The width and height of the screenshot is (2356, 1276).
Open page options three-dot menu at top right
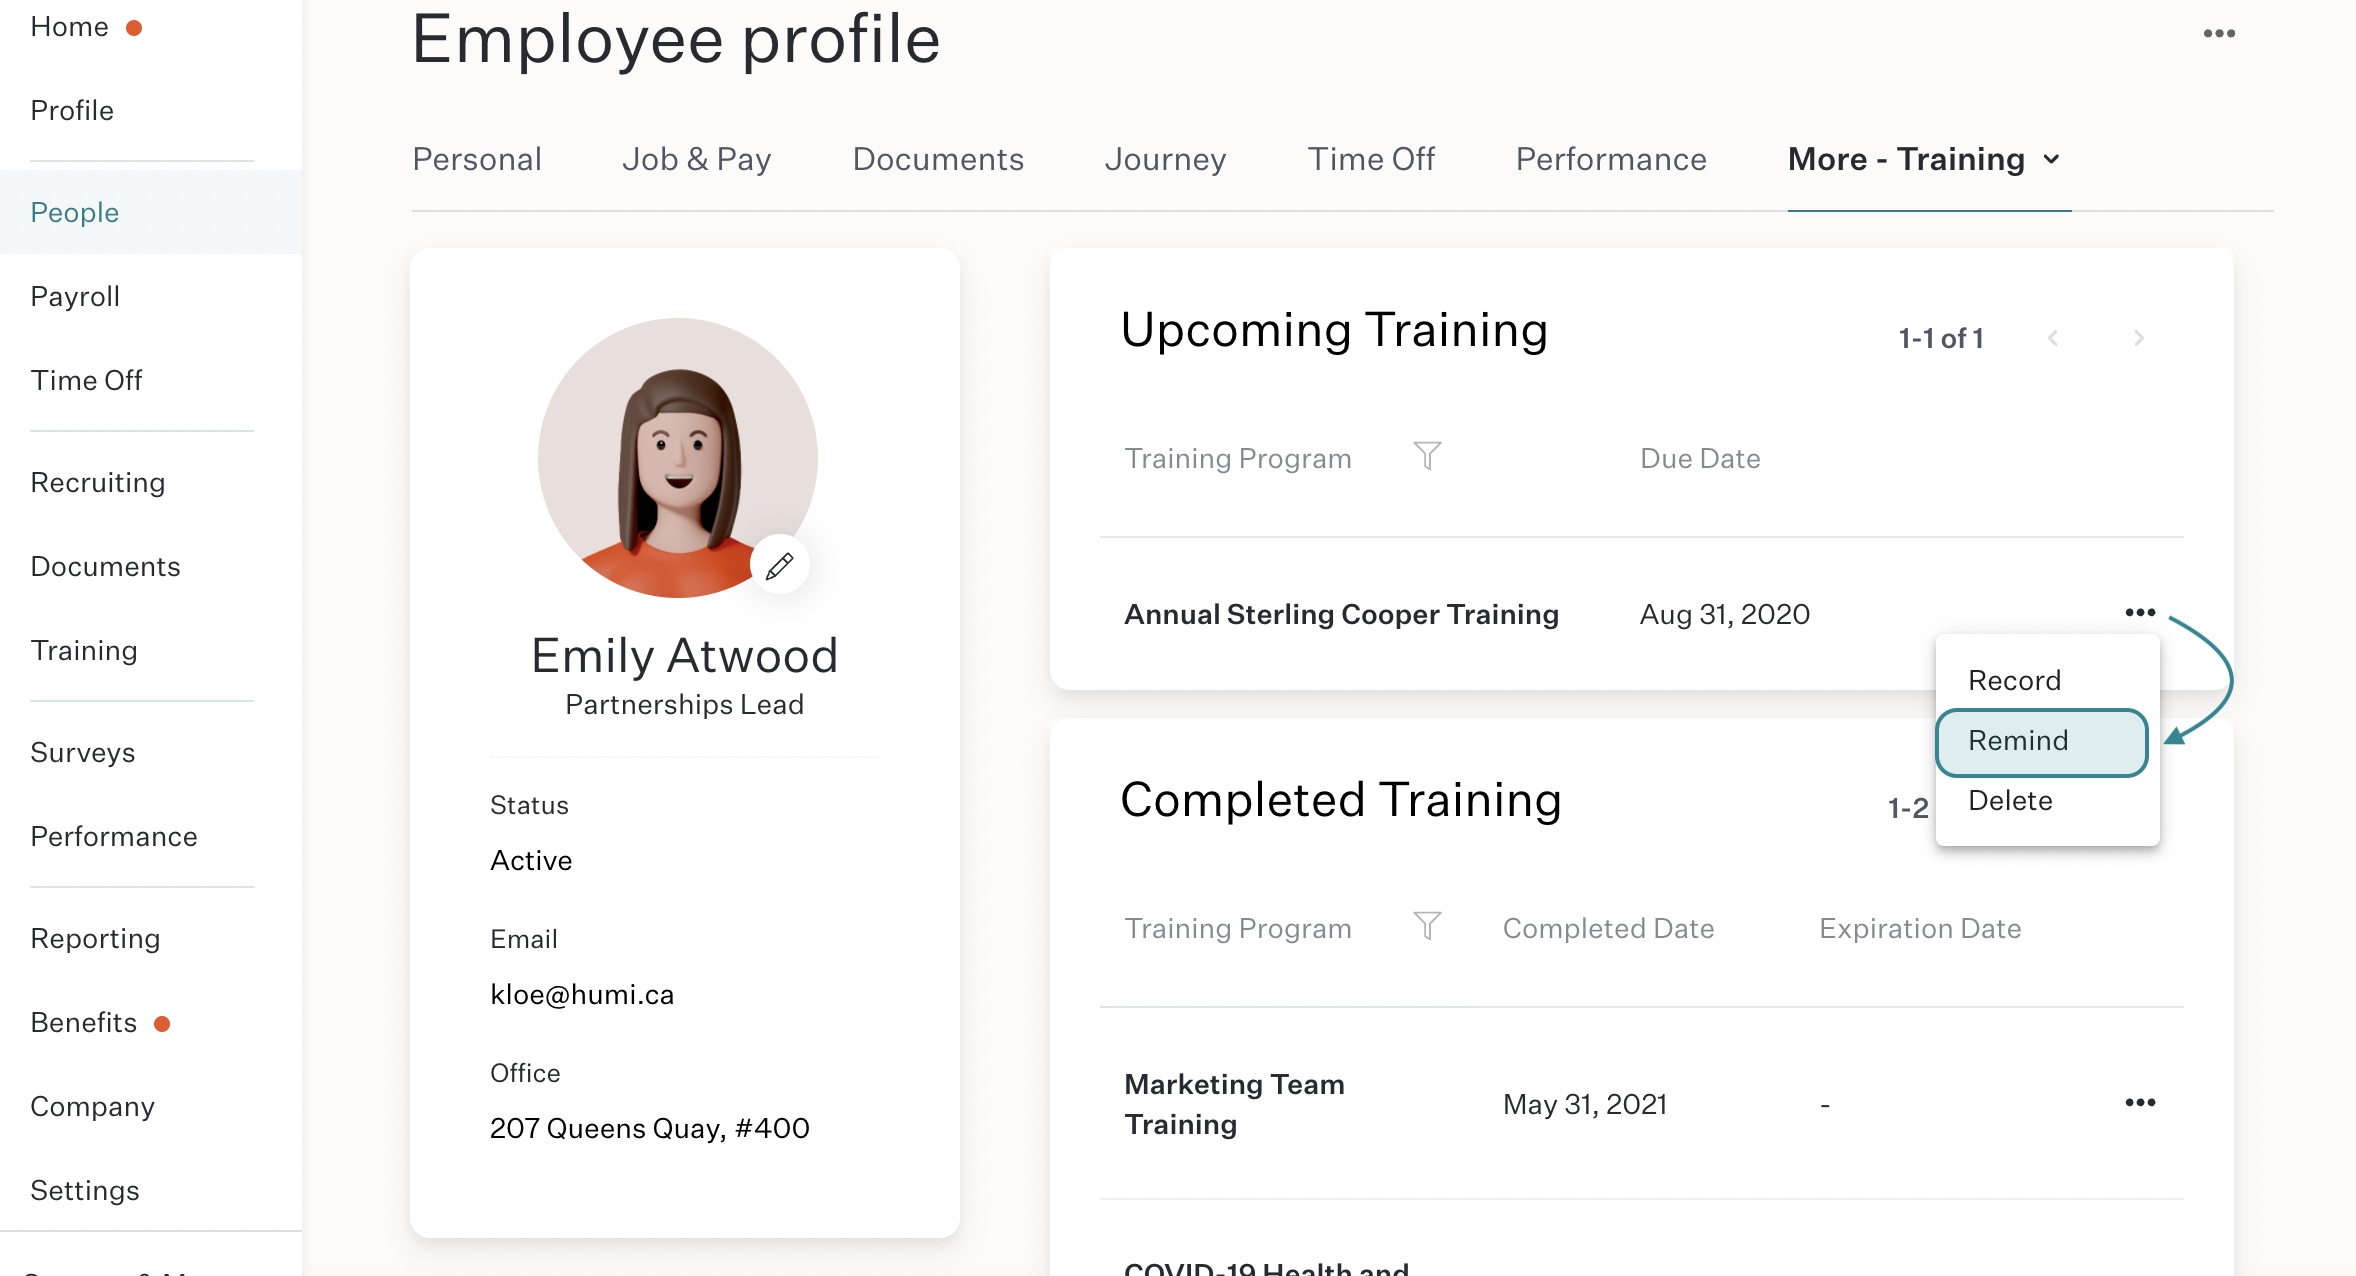(x=2219, y=34)
